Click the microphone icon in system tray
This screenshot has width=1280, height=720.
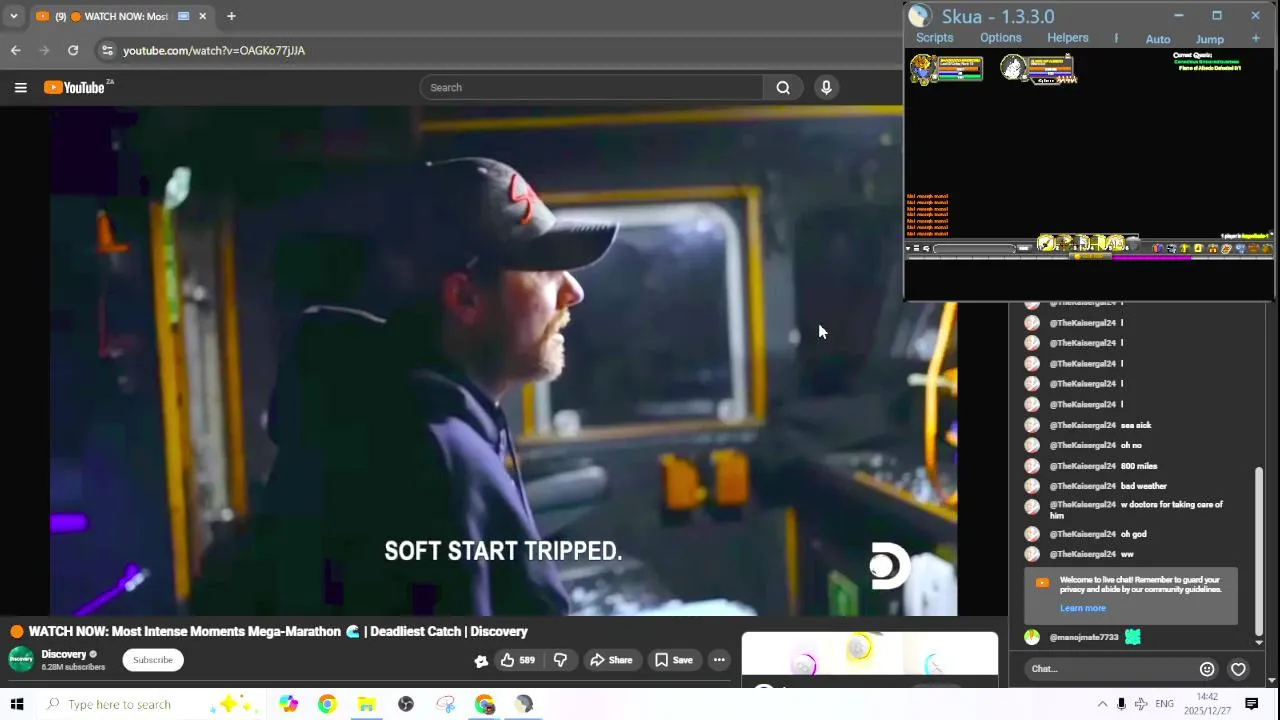pyautogui.click(x=1121, y=704)
